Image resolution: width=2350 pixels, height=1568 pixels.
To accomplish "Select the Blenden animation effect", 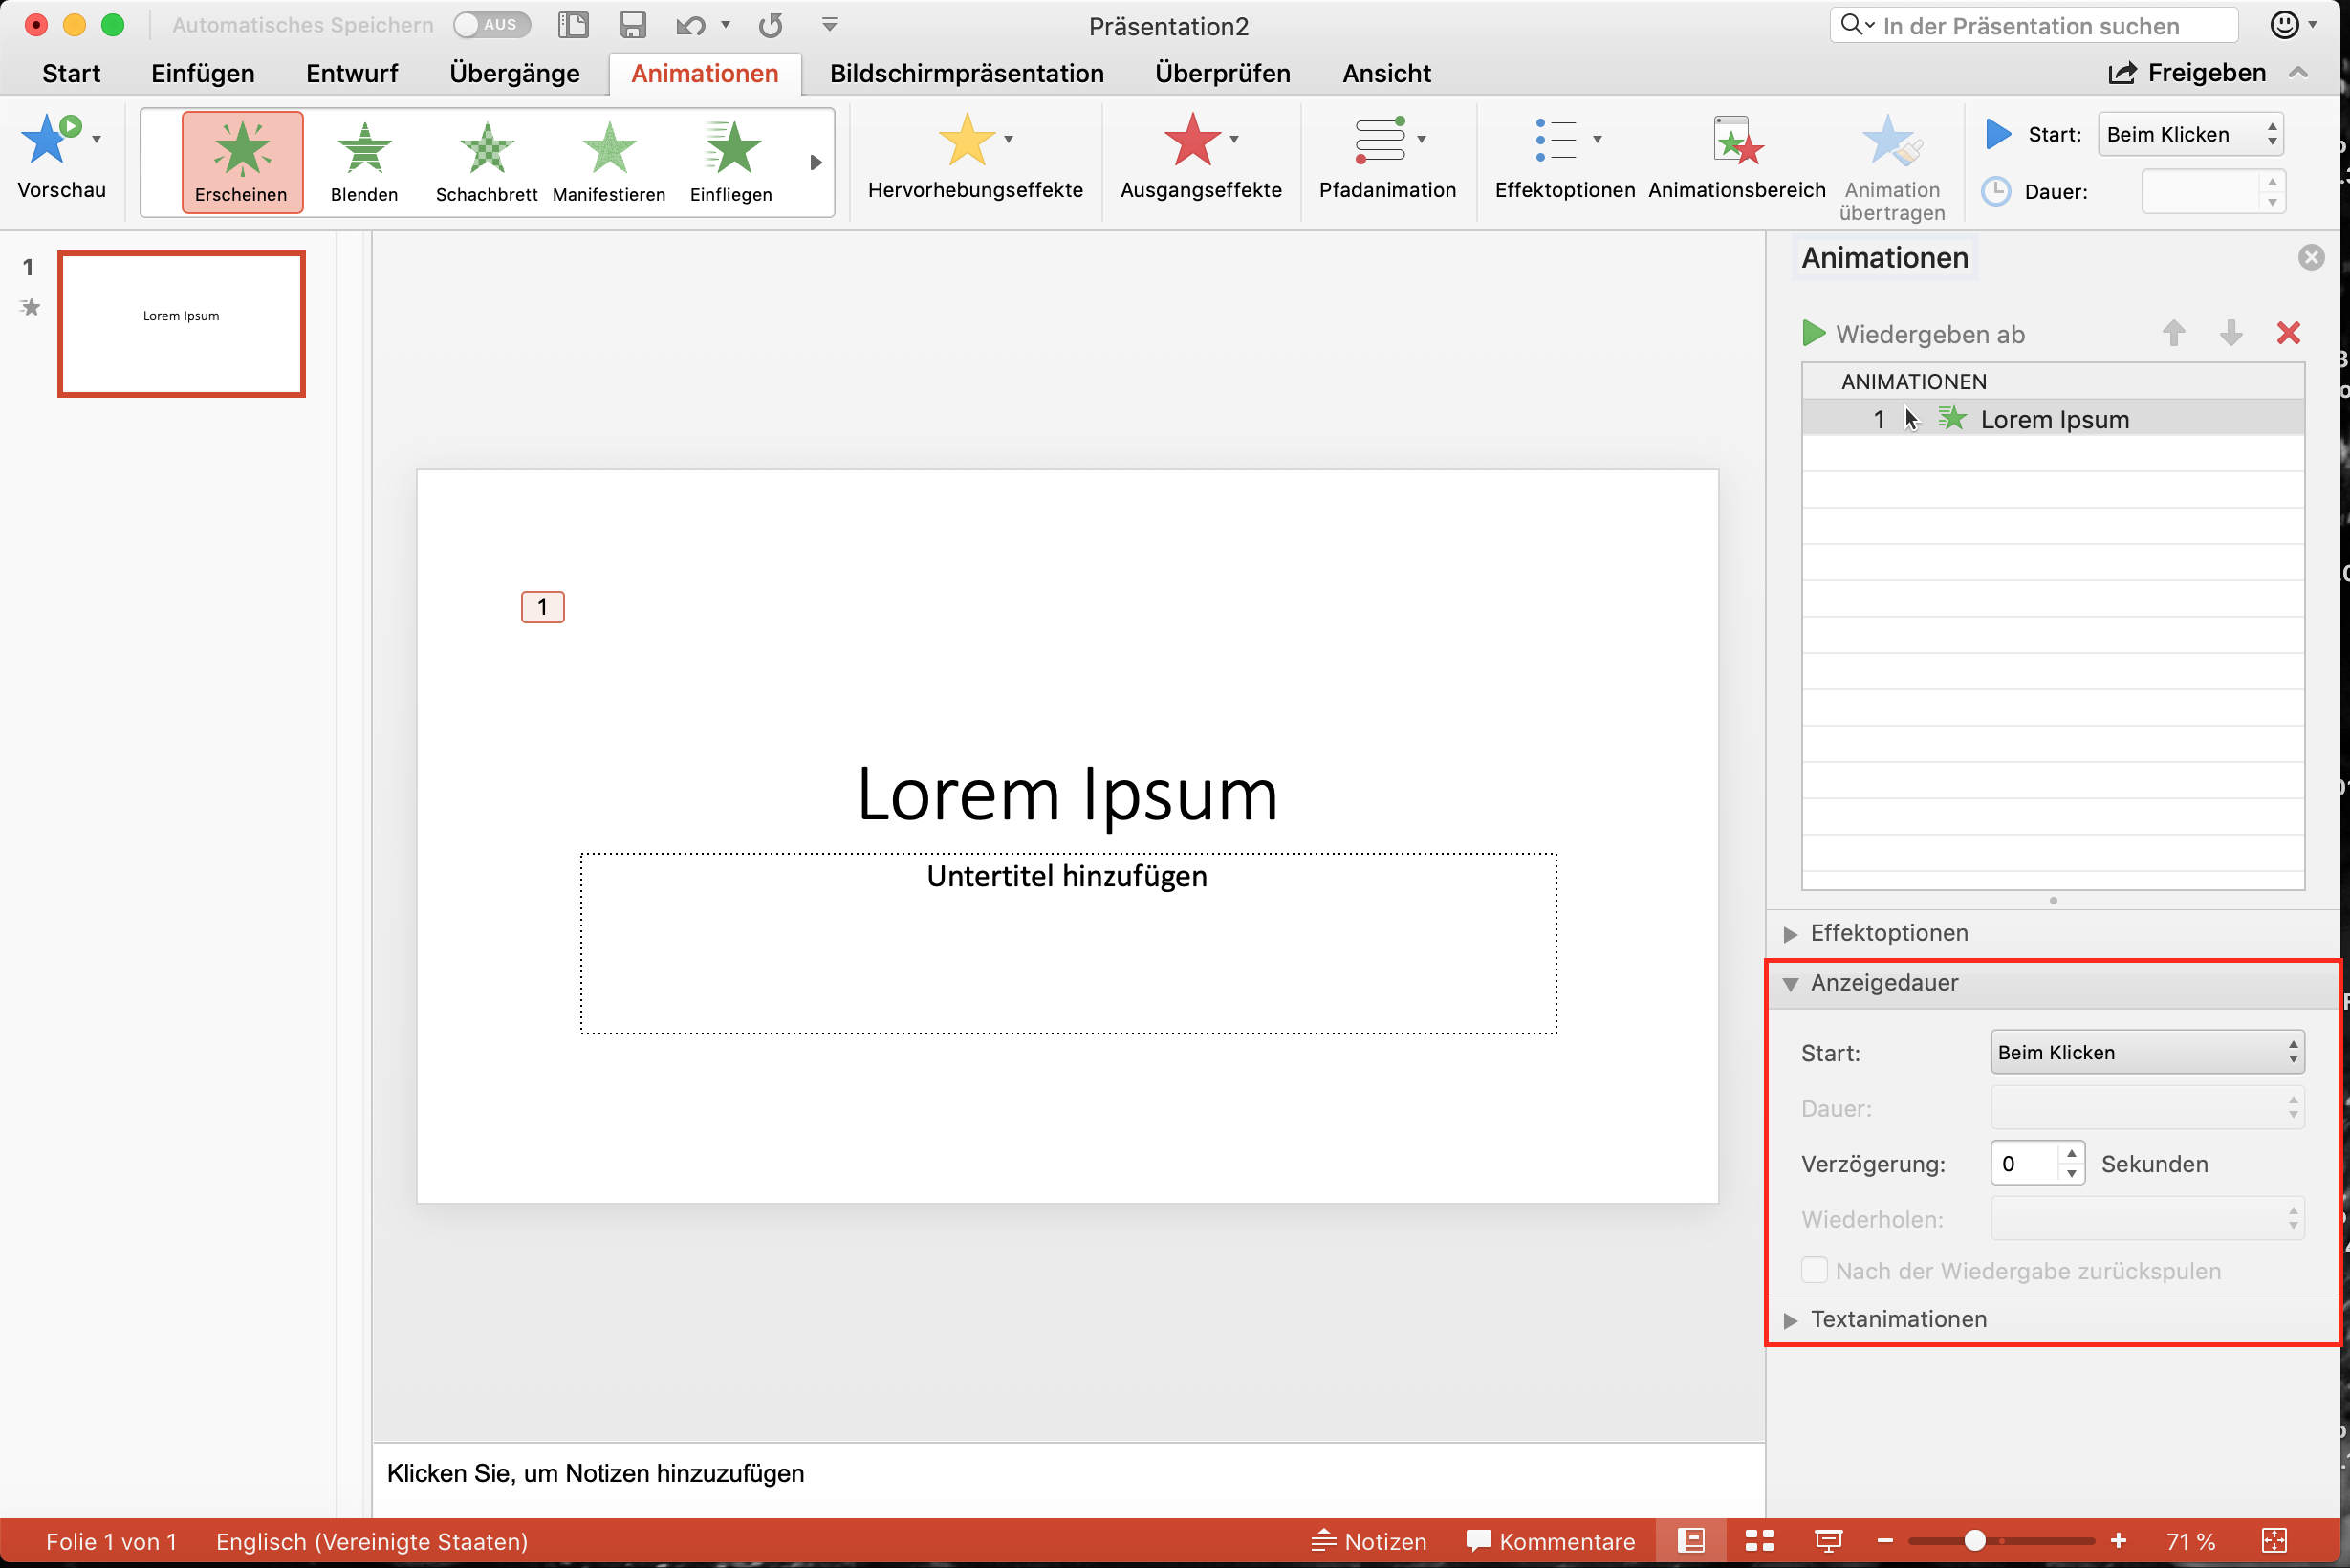I will point(364,162).
